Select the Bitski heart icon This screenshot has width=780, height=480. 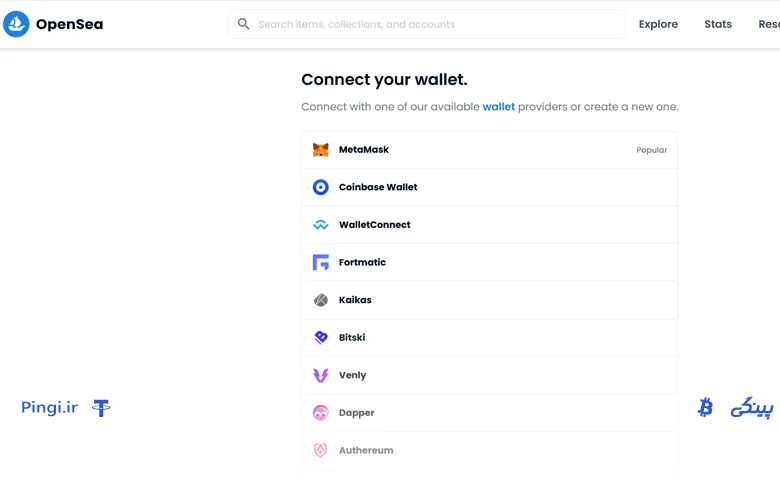click(321, 338)
